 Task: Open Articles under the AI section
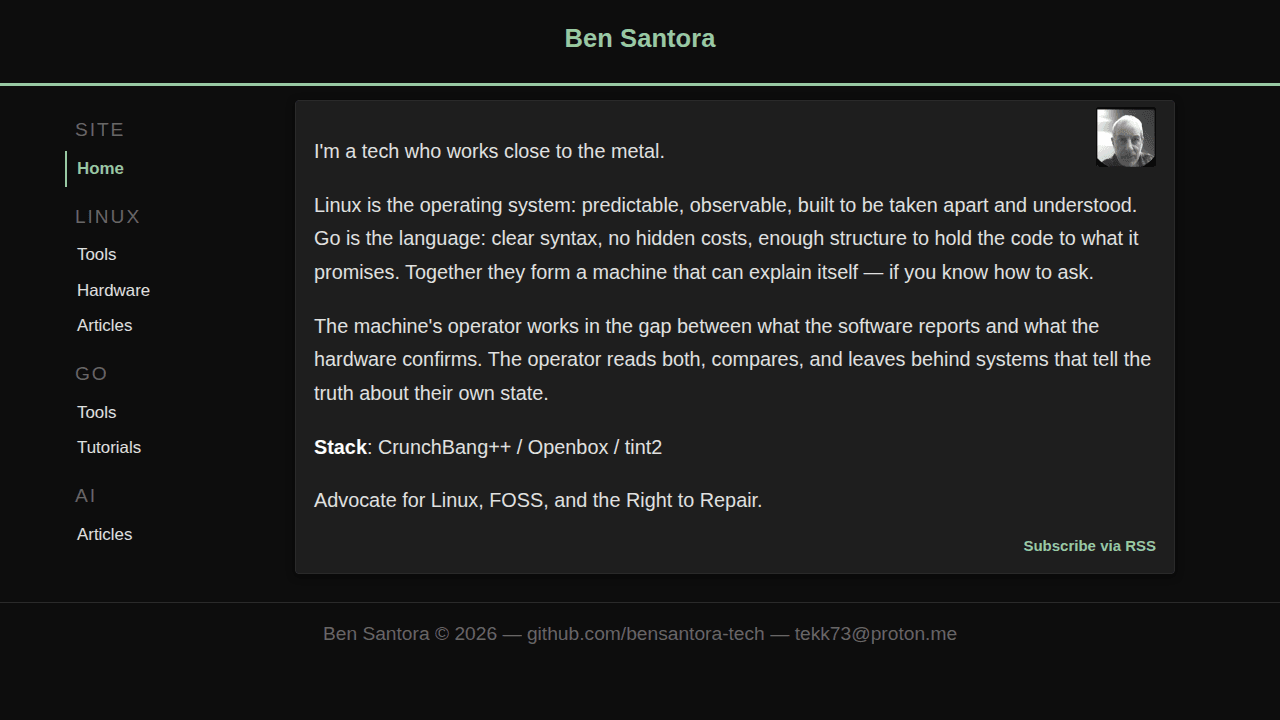click(x=104, y=534)
